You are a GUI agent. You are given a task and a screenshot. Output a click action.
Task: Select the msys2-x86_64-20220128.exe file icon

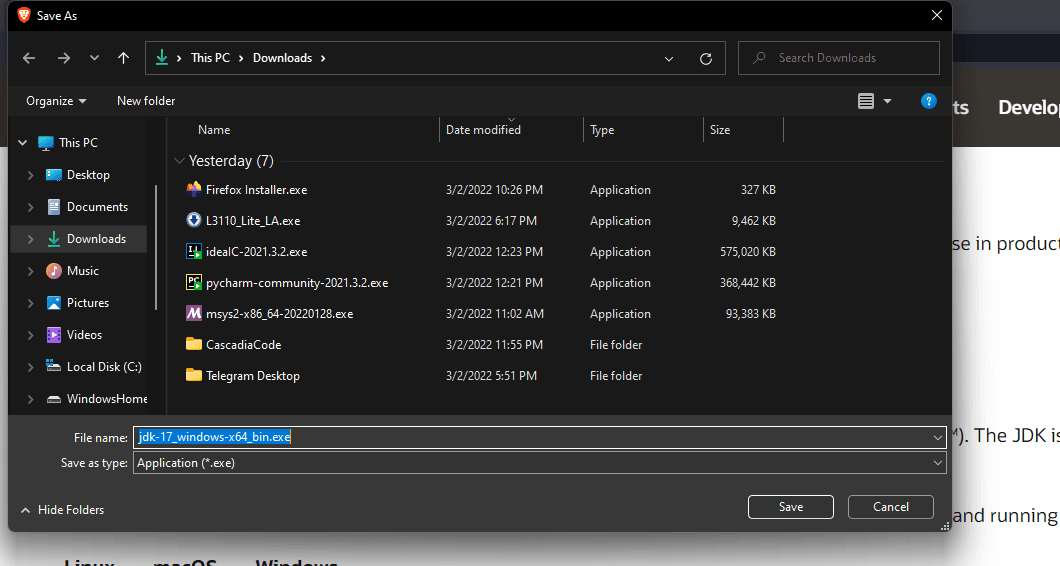coord(193,313)
